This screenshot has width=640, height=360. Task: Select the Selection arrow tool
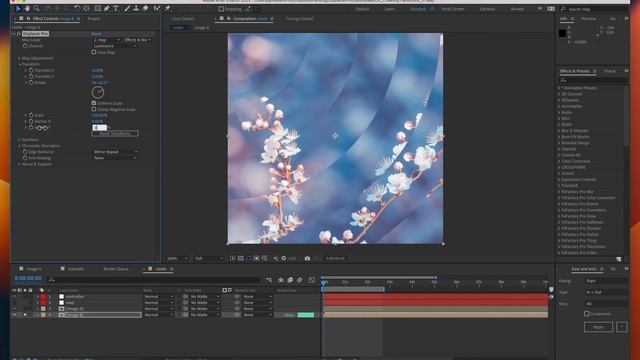[x=18, y=9]
